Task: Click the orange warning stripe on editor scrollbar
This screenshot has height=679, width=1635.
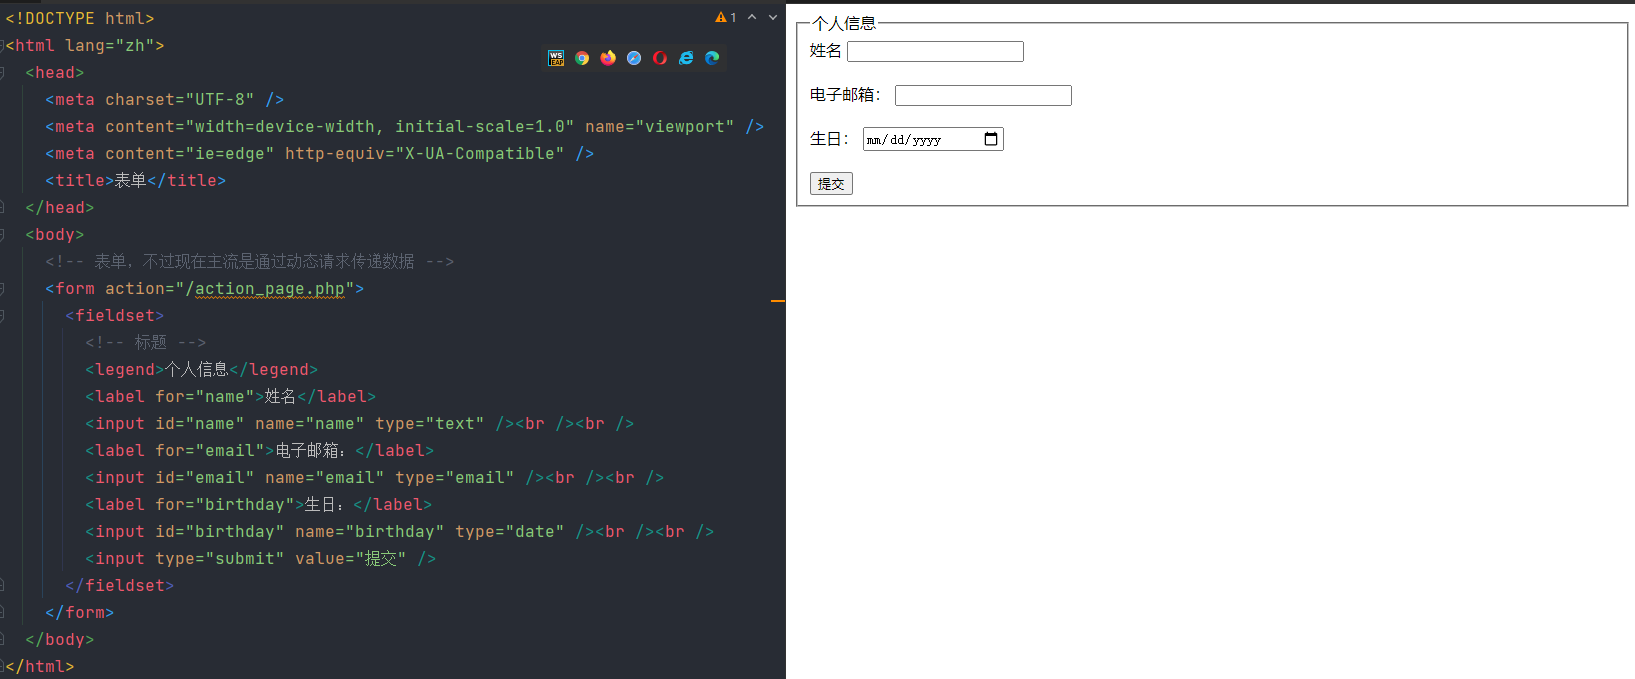Action: [x=778, y=300]
